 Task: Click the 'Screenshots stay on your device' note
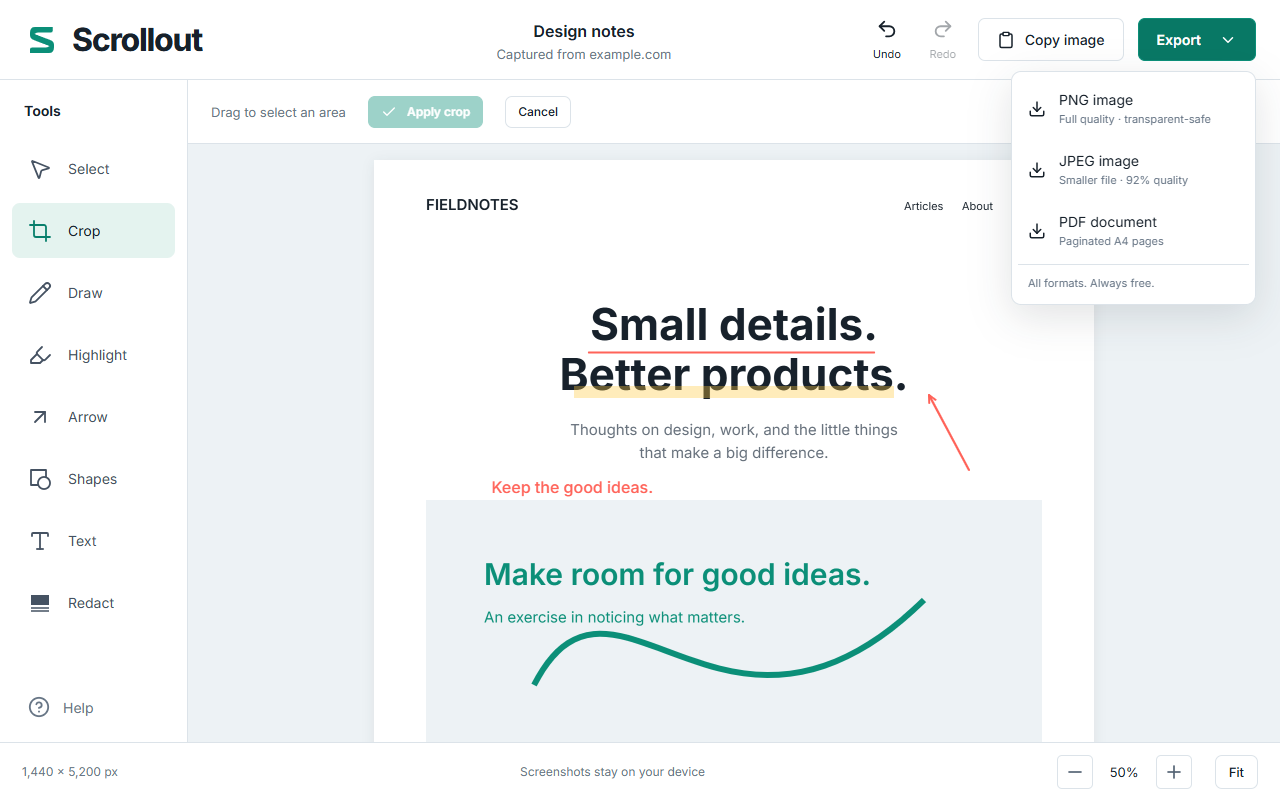click(612, 772)
